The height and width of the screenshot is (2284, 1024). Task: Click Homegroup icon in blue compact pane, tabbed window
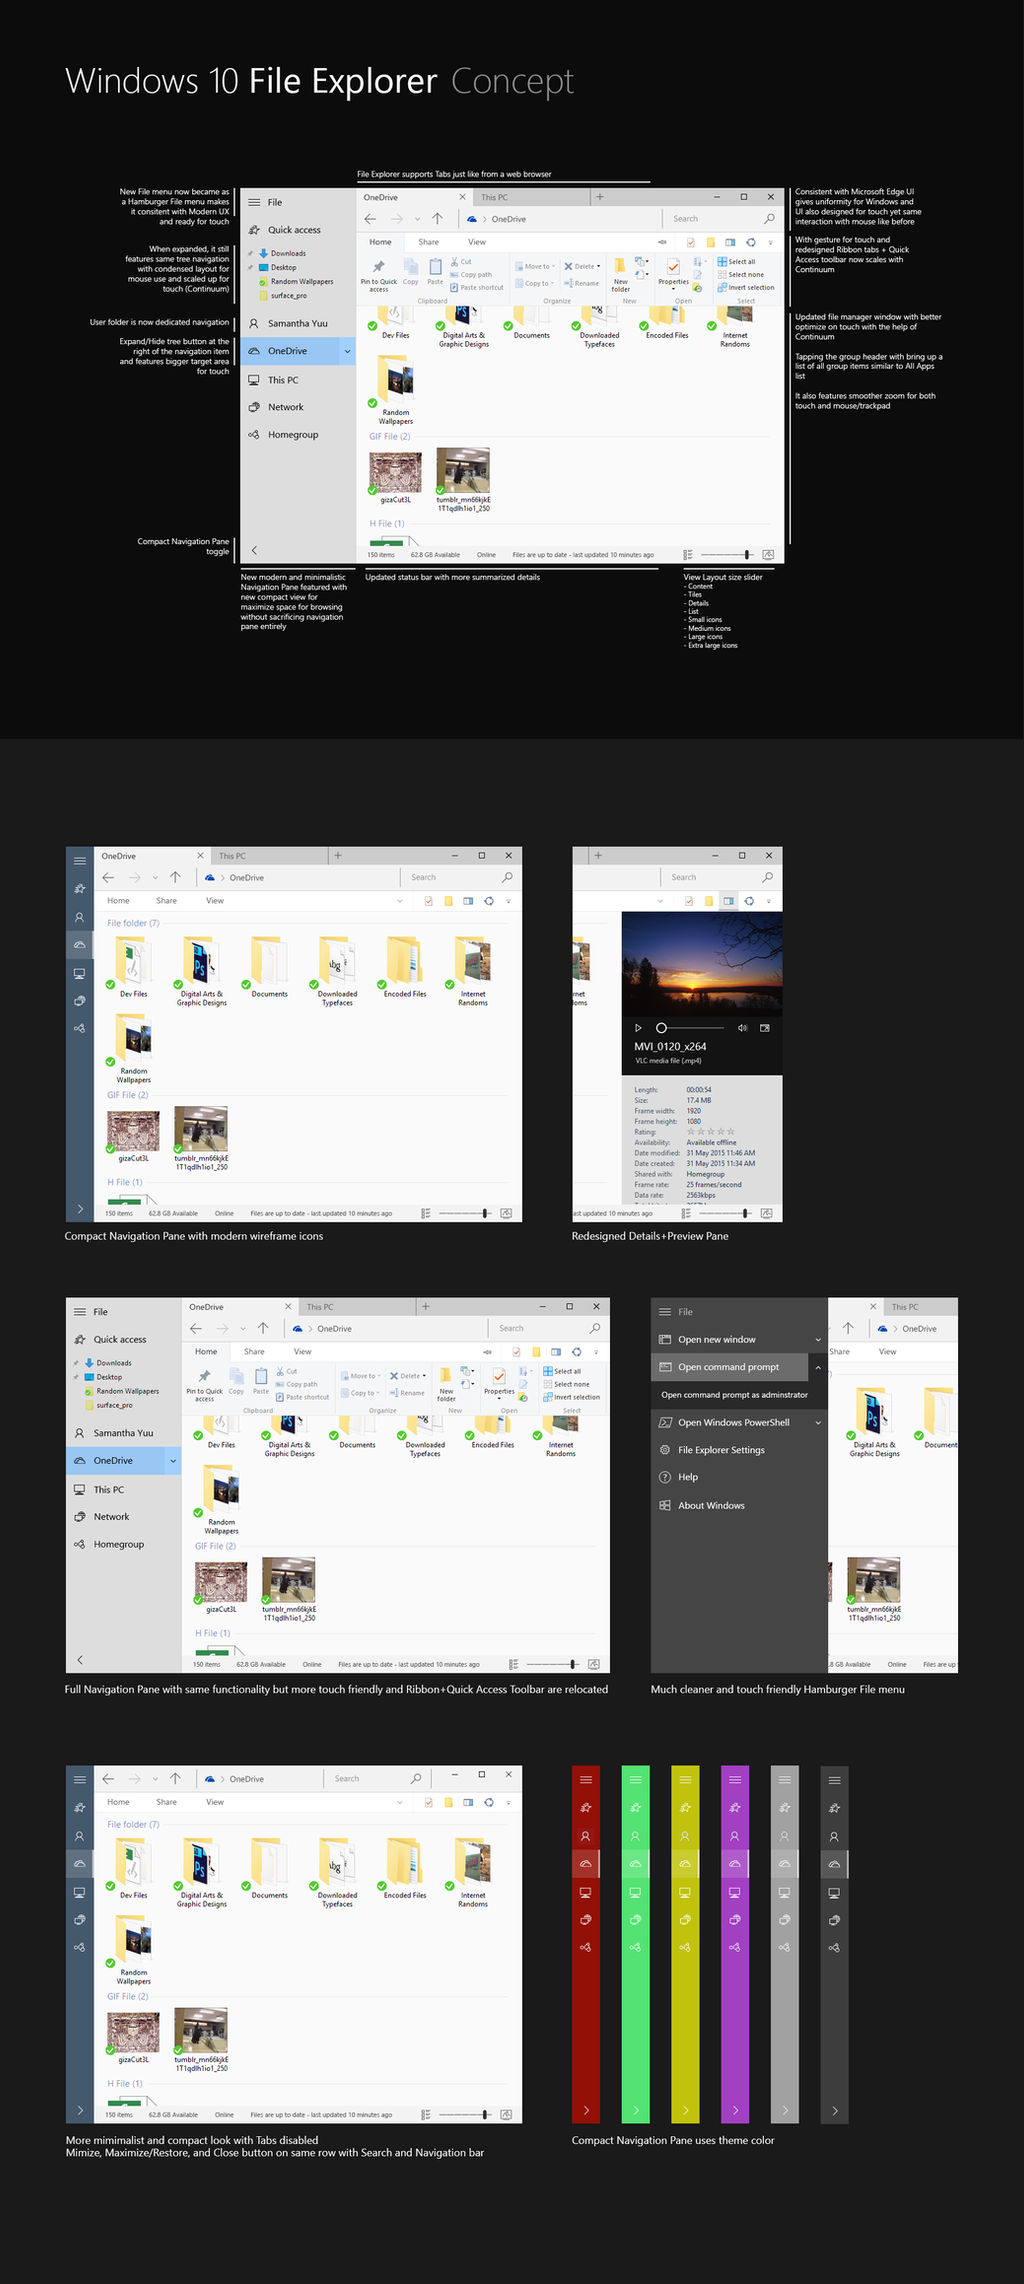click(x=80, y=1028)
